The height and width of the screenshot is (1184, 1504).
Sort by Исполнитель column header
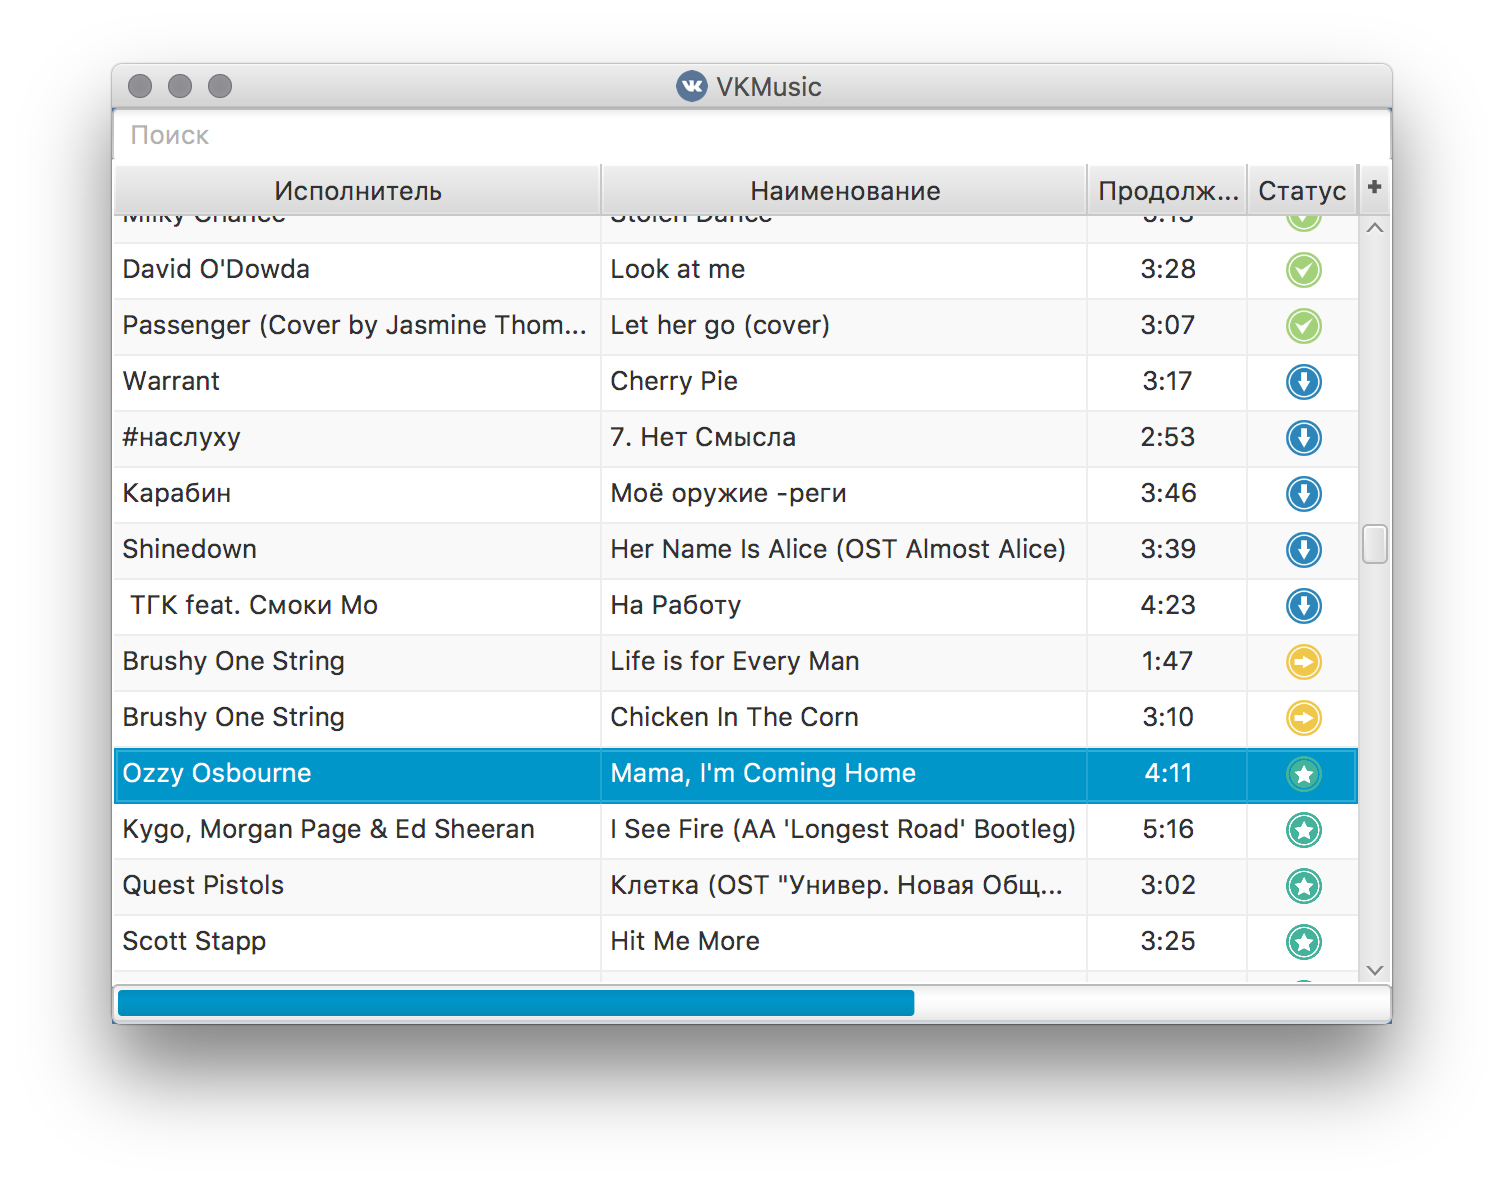coord(357,190)
